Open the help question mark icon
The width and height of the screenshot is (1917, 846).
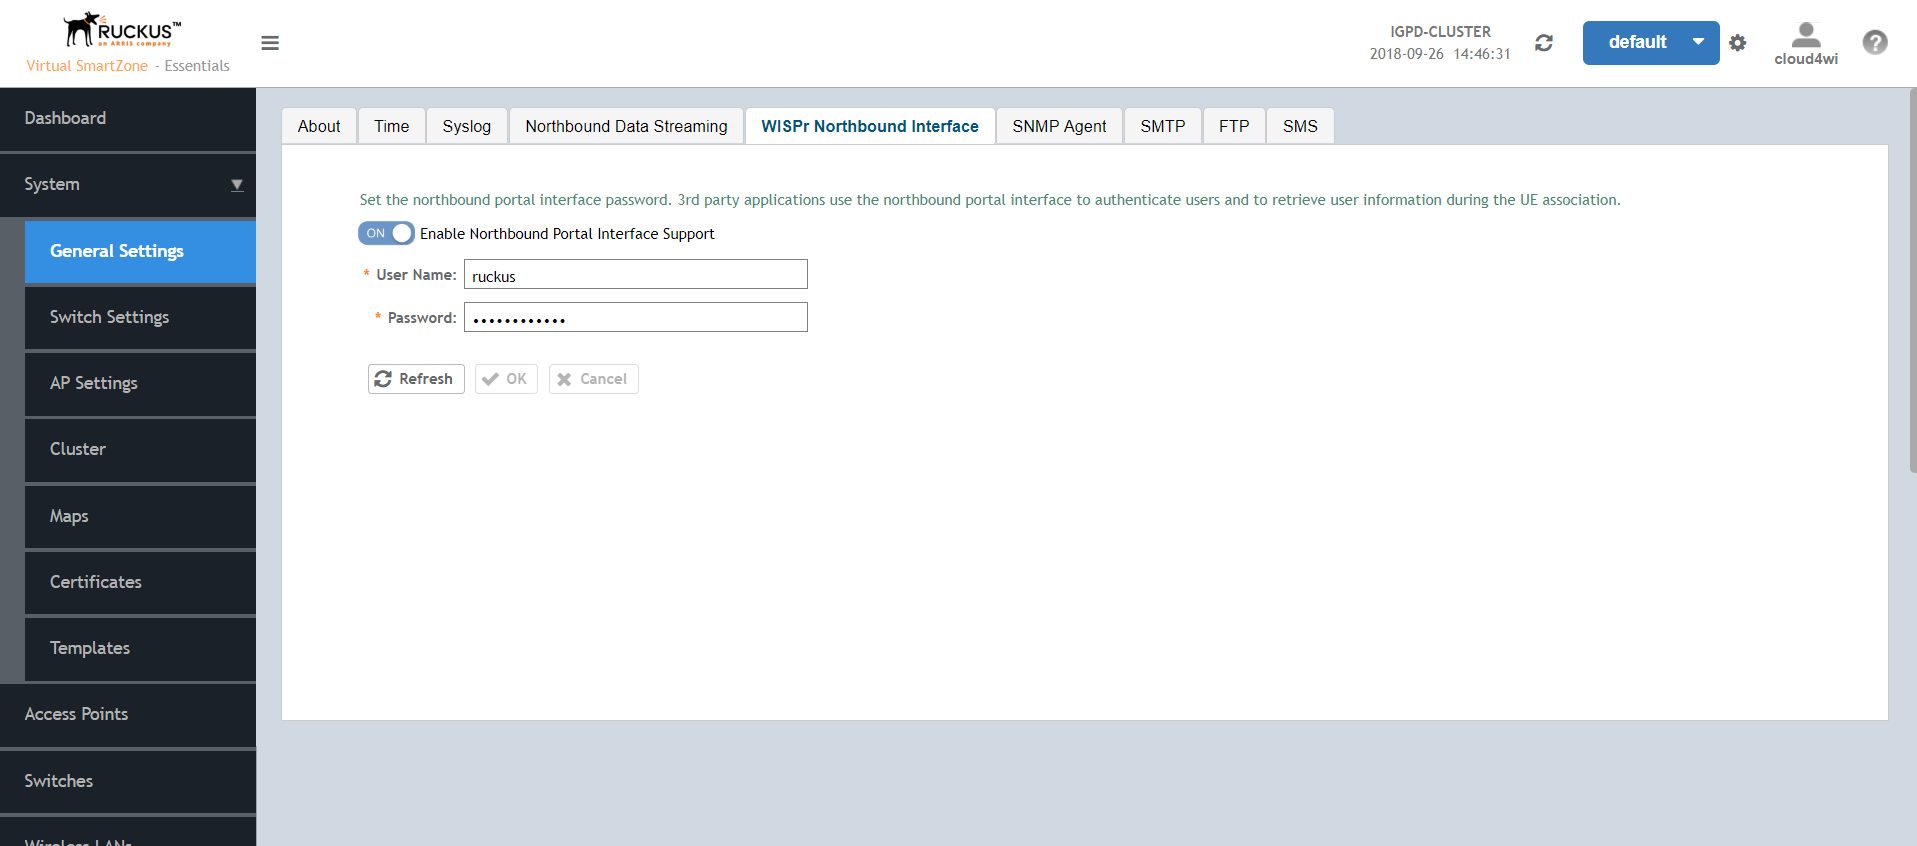pyautogui.click(x=1875, y=42)
